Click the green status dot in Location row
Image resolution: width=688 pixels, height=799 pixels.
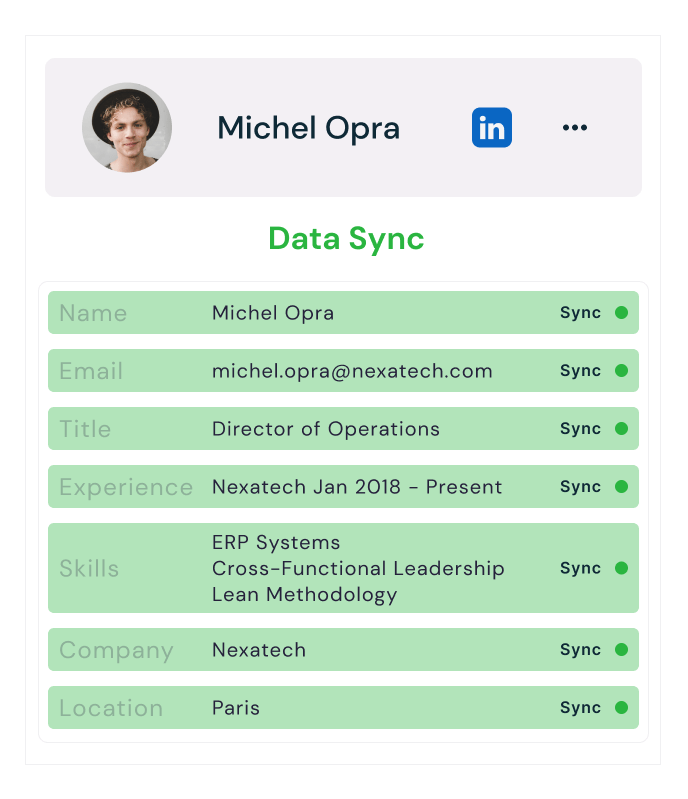621,708
